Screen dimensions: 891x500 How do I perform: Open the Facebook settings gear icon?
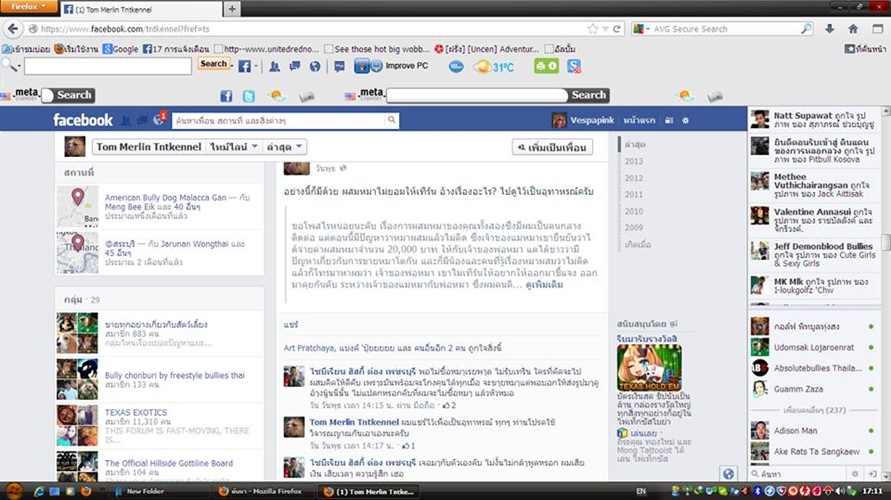685,120
